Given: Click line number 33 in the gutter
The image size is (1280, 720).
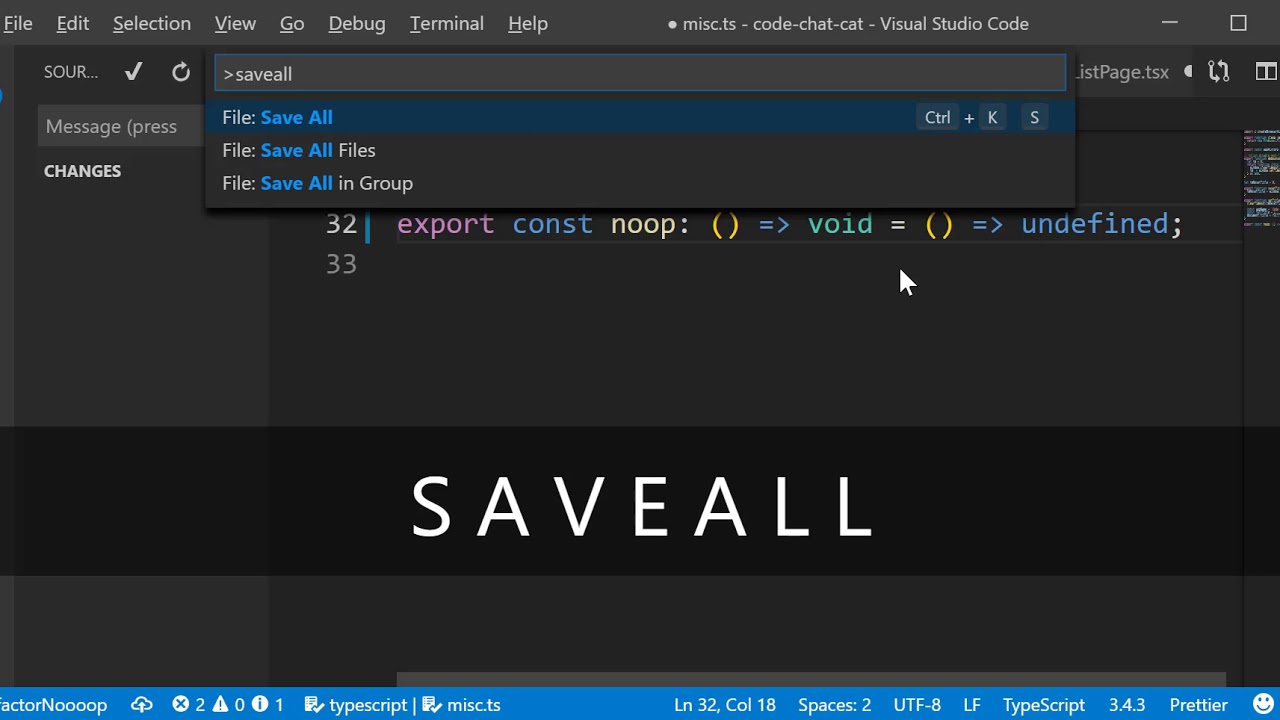Looking at the screenshot, I should coord(341,264).
